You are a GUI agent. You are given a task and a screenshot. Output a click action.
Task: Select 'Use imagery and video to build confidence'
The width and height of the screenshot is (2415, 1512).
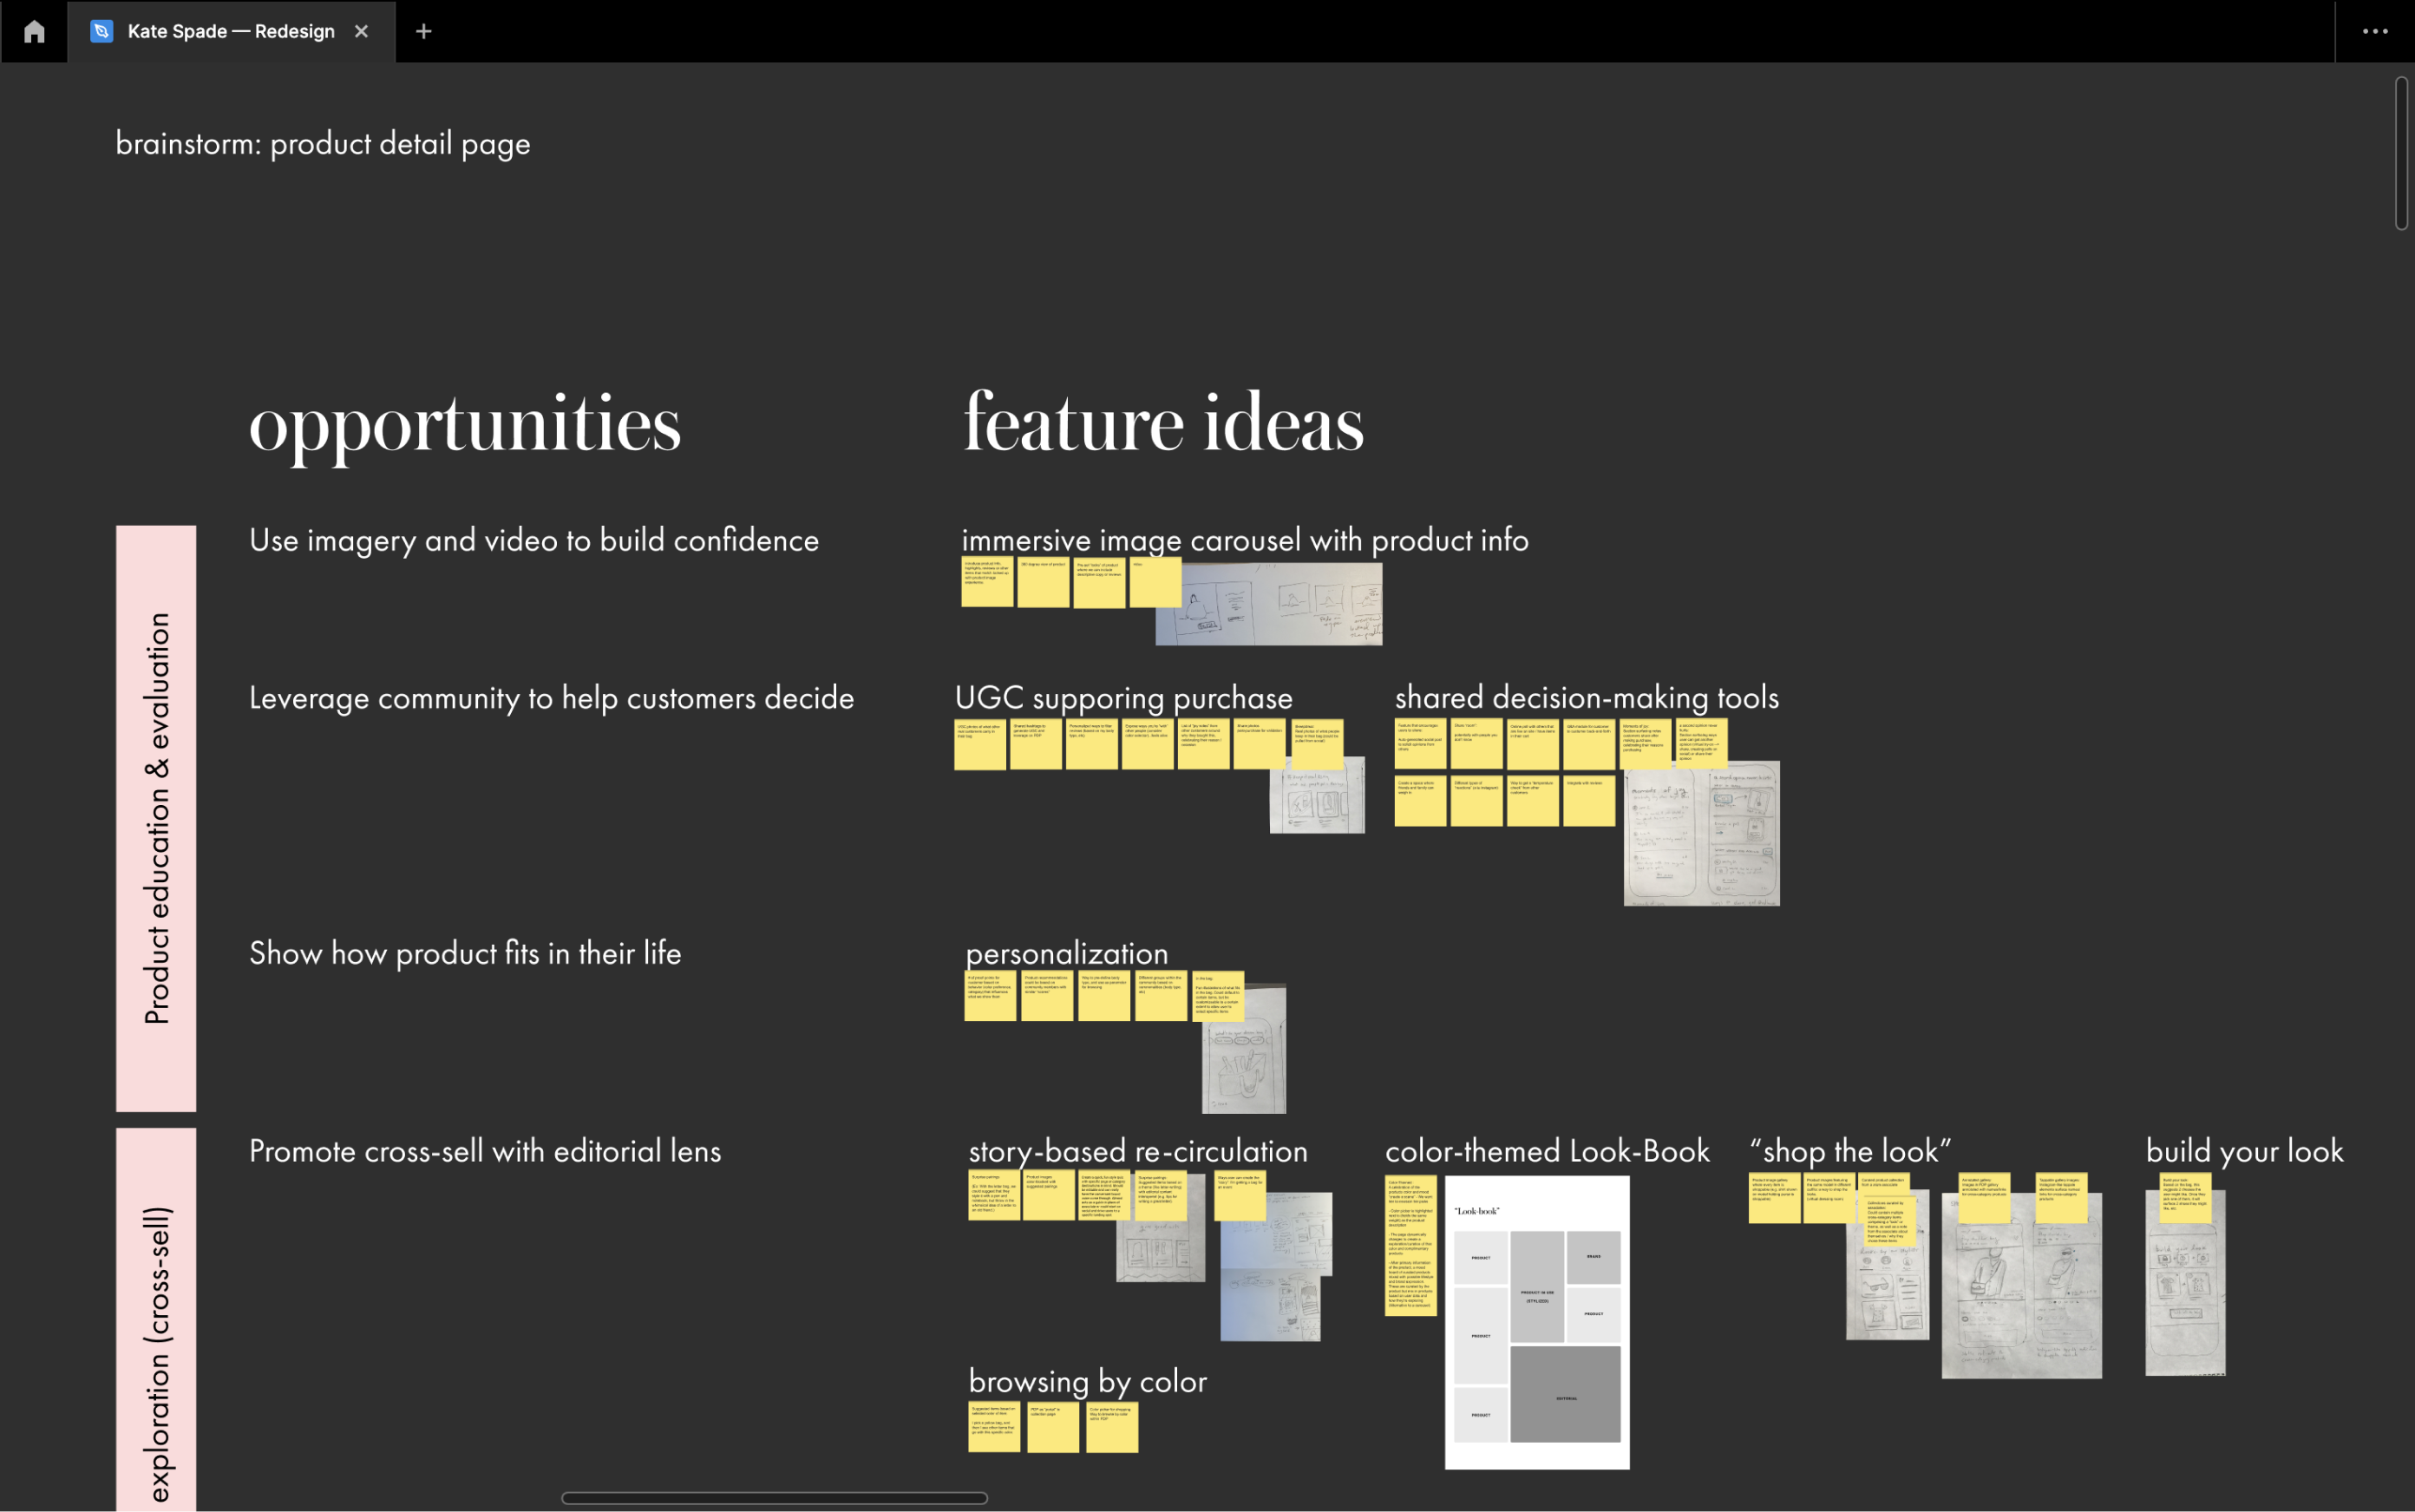[534, 540]
